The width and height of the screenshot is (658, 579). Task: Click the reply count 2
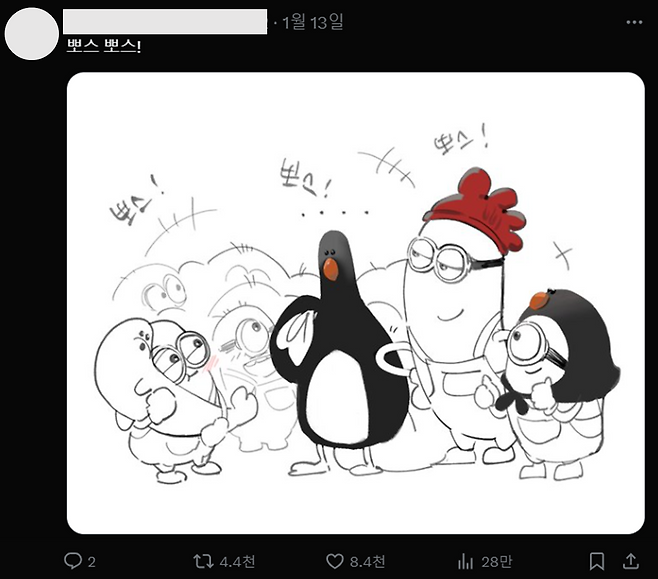pyautogui.click(x=92, y=562)
